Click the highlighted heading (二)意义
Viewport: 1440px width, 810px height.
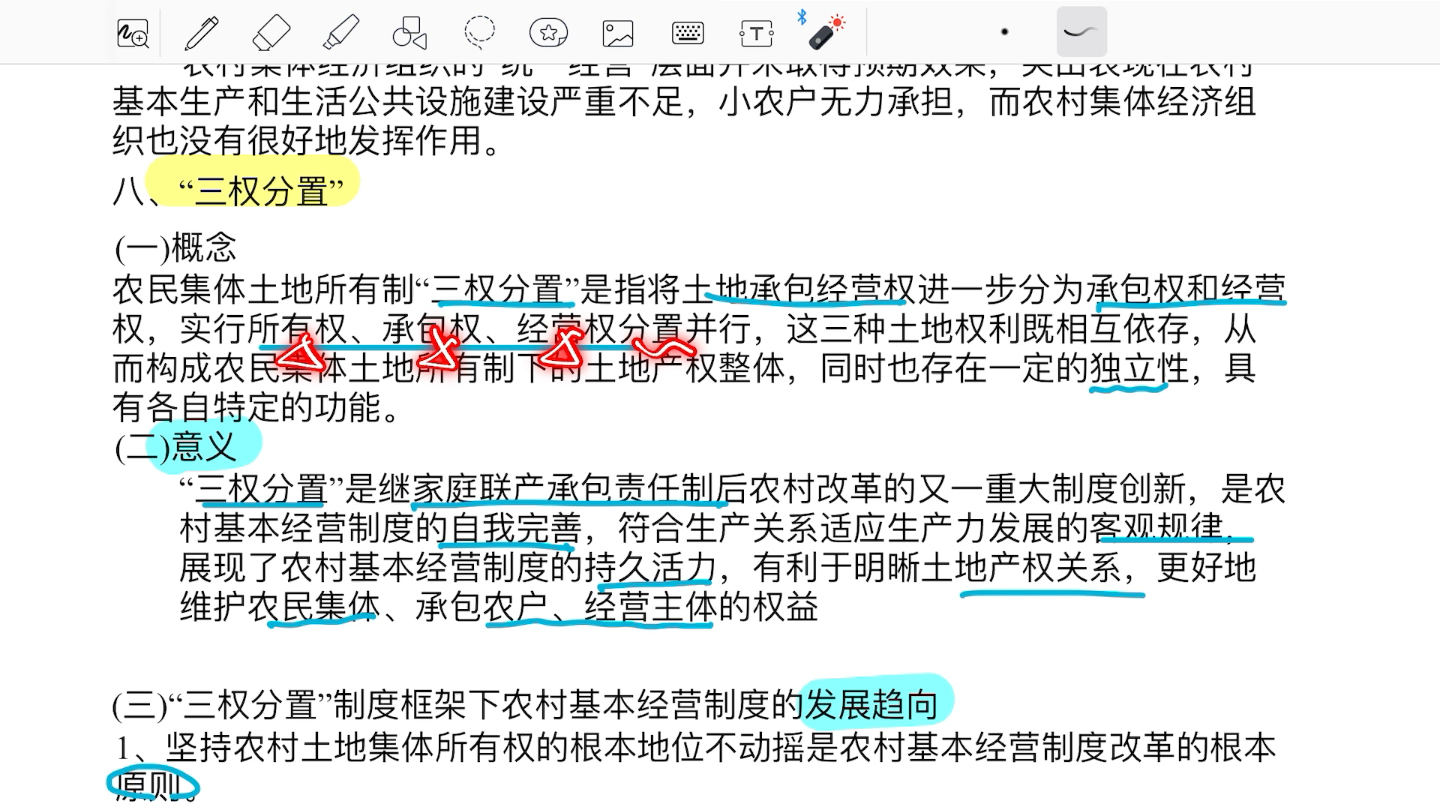point(176,448)
